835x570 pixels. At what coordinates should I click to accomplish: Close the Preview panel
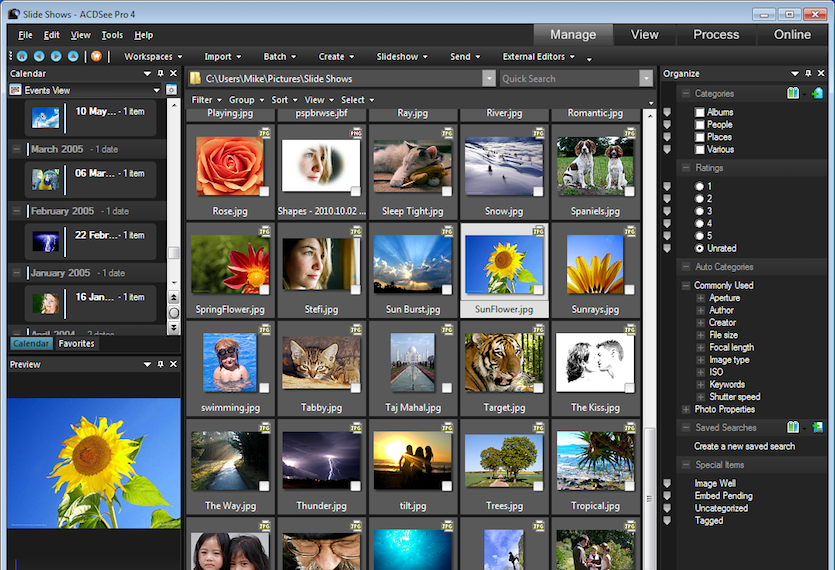click(x=173, y=364)
